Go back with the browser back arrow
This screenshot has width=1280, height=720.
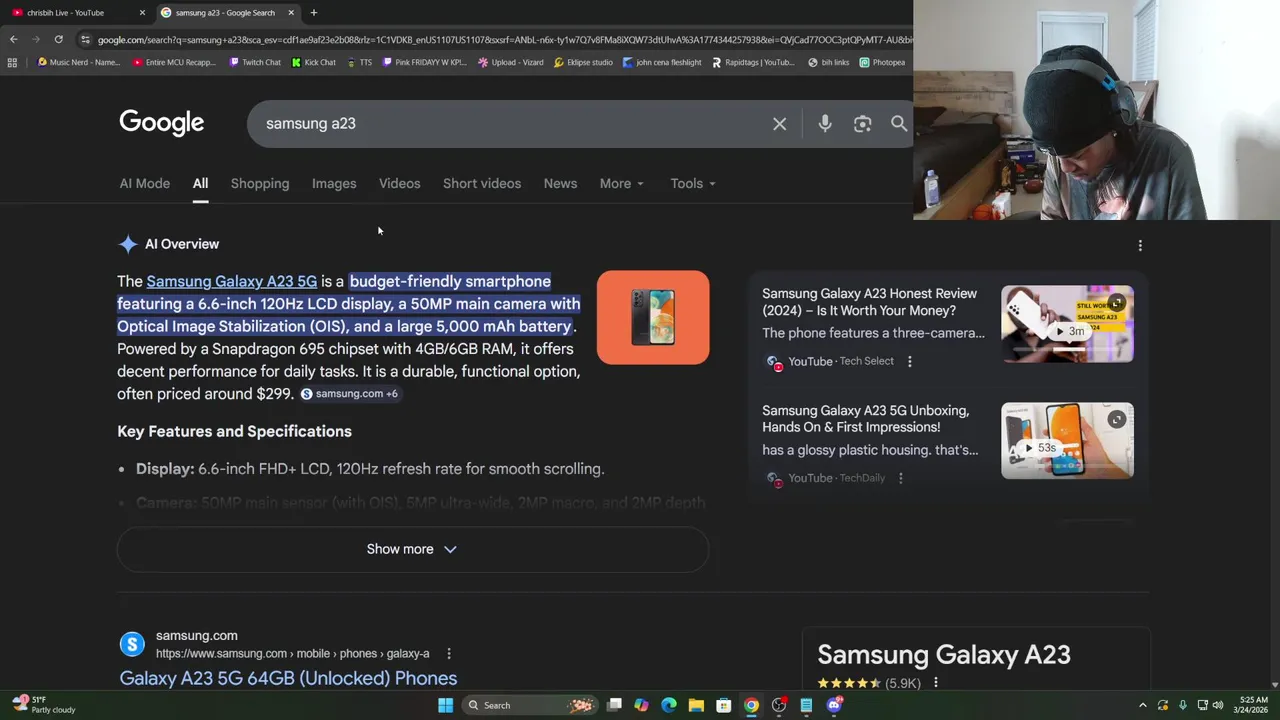[x=13, y=39]
